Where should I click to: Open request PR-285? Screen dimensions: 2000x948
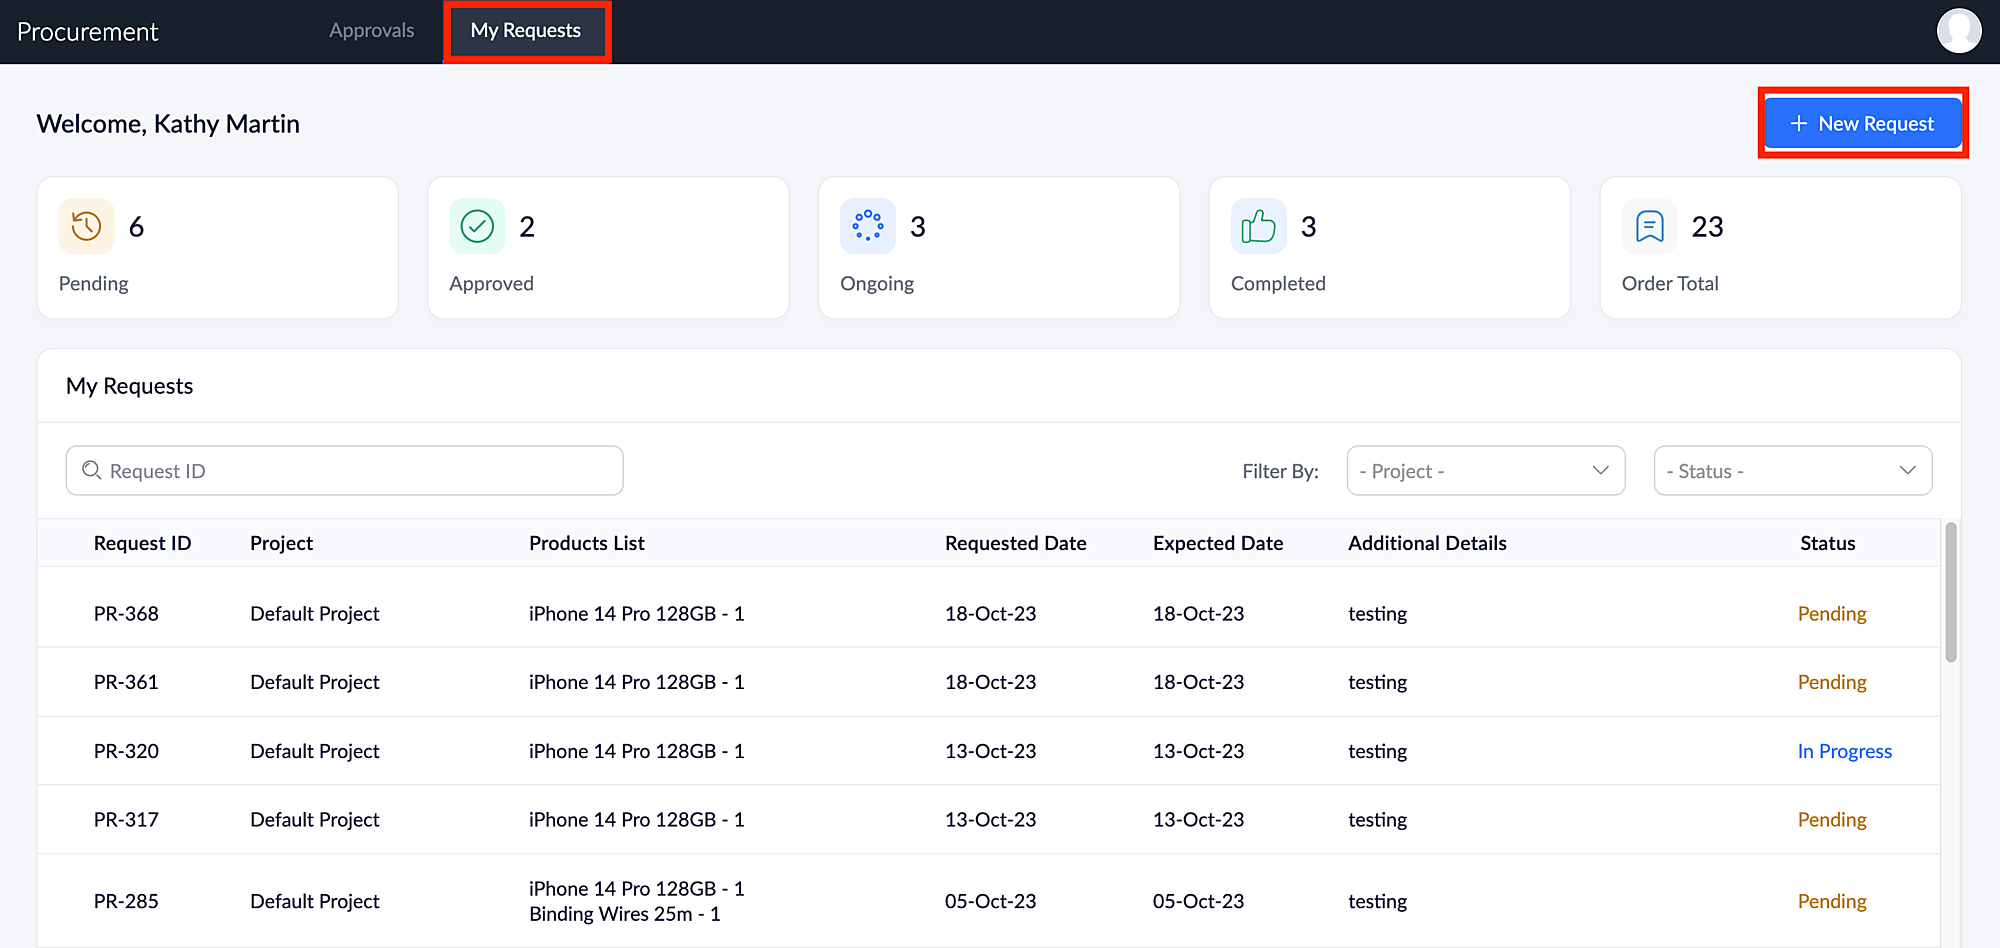point(126,901)
